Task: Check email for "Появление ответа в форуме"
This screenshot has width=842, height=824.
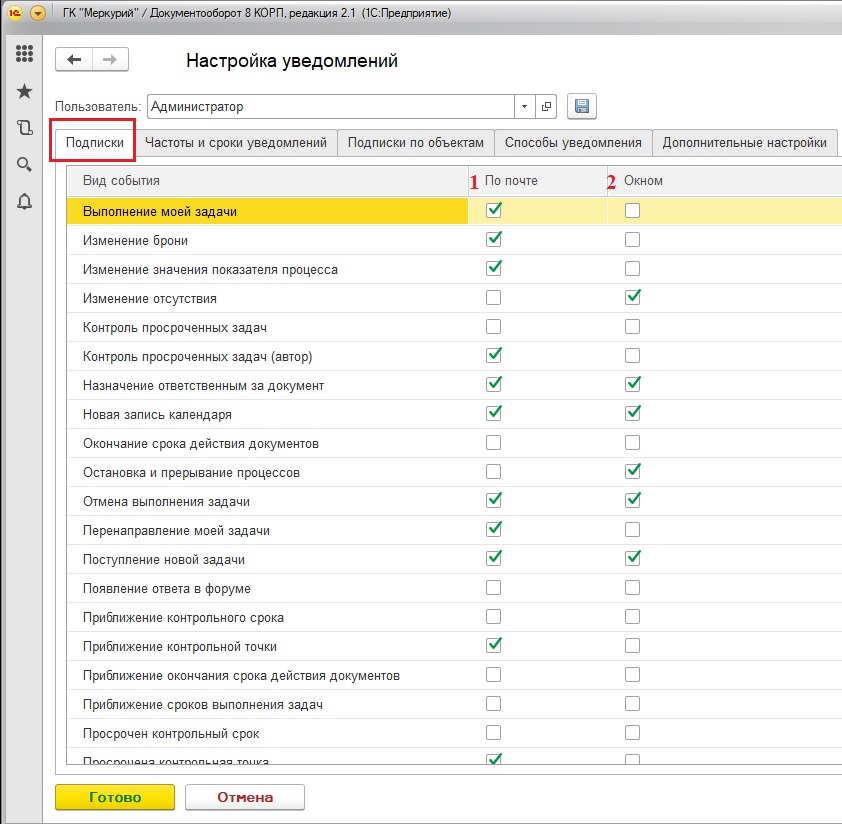Action: (493, 588)
